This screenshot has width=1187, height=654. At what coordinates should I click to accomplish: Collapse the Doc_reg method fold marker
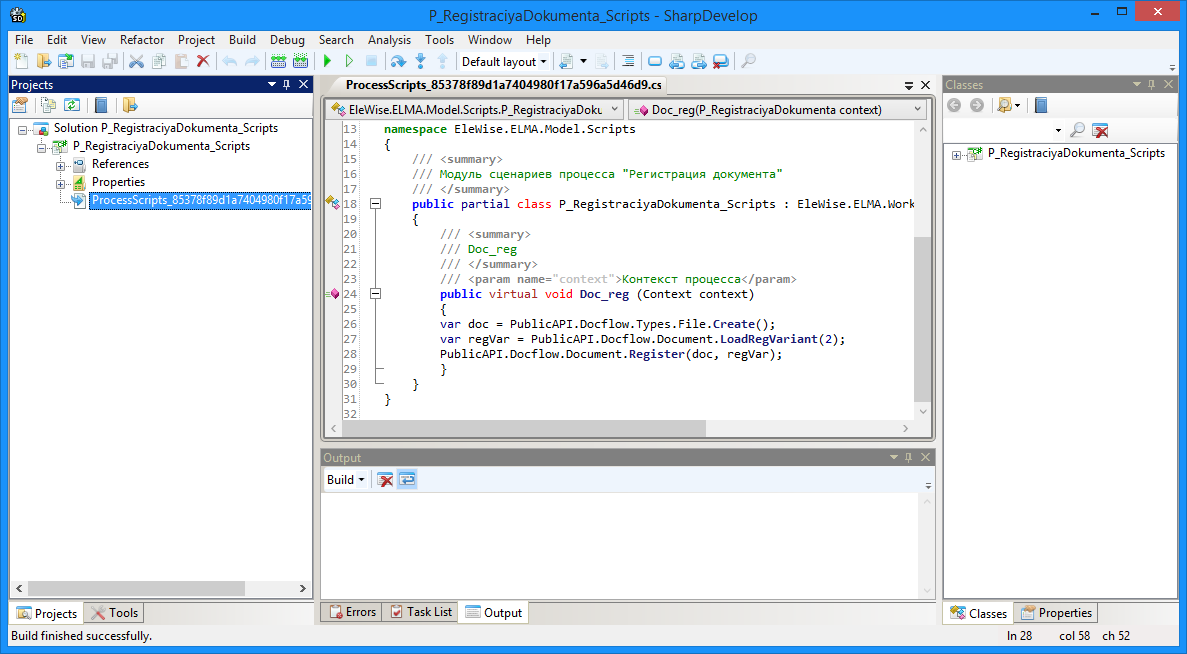[x=377, y=294]
